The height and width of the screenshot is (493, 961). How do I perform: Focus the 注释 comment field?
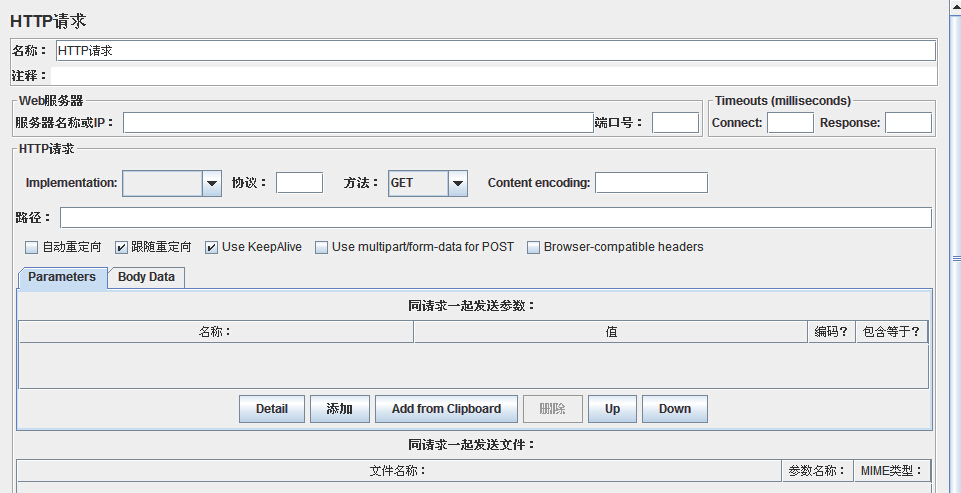(493, 76)
